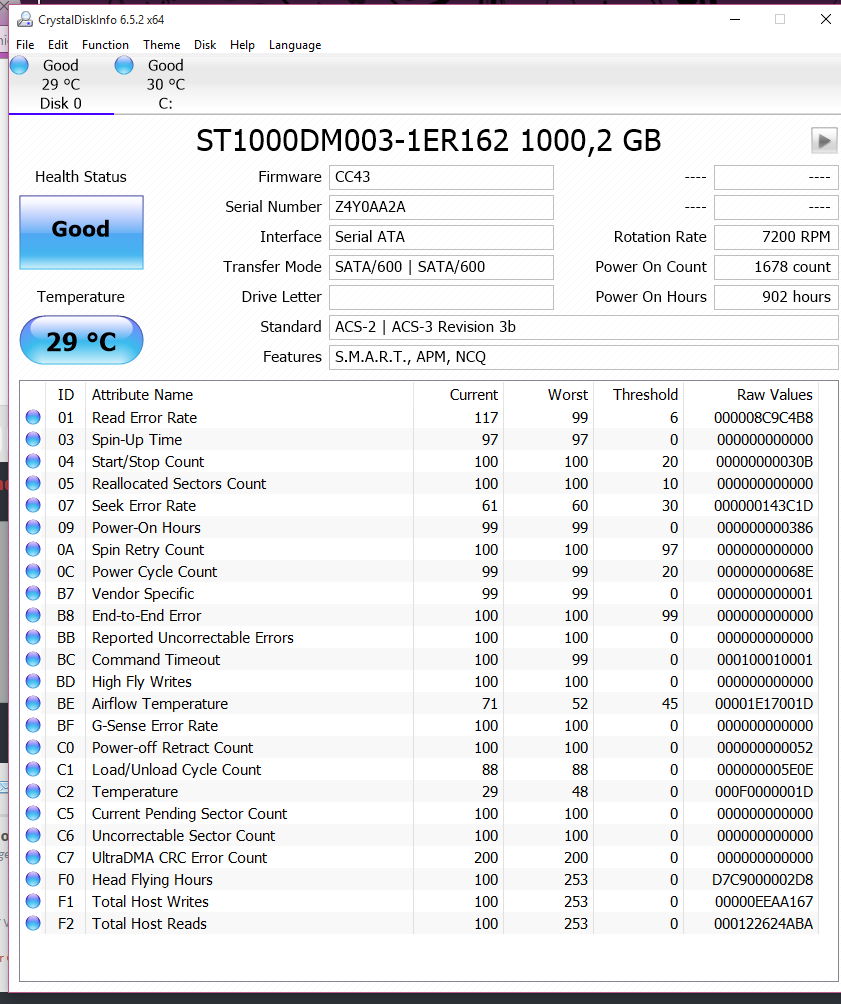Click the next disk arrow button
This screenshot has height=1004, width=841.
[x=824, y=141]
